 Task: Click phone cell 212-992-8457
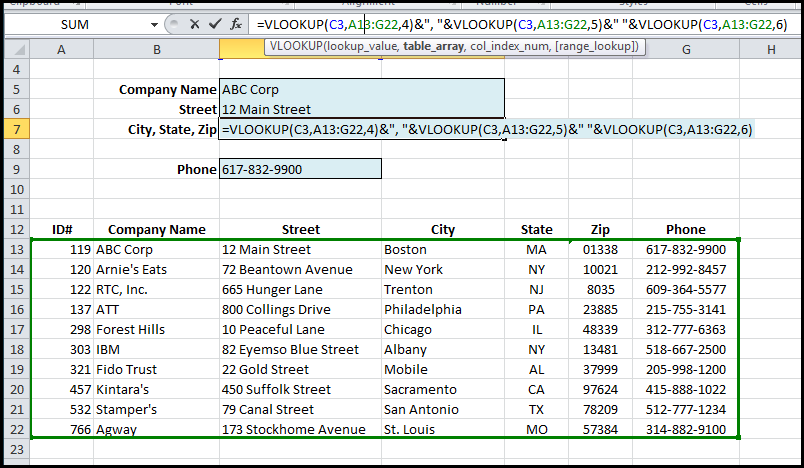click(686, 270)
